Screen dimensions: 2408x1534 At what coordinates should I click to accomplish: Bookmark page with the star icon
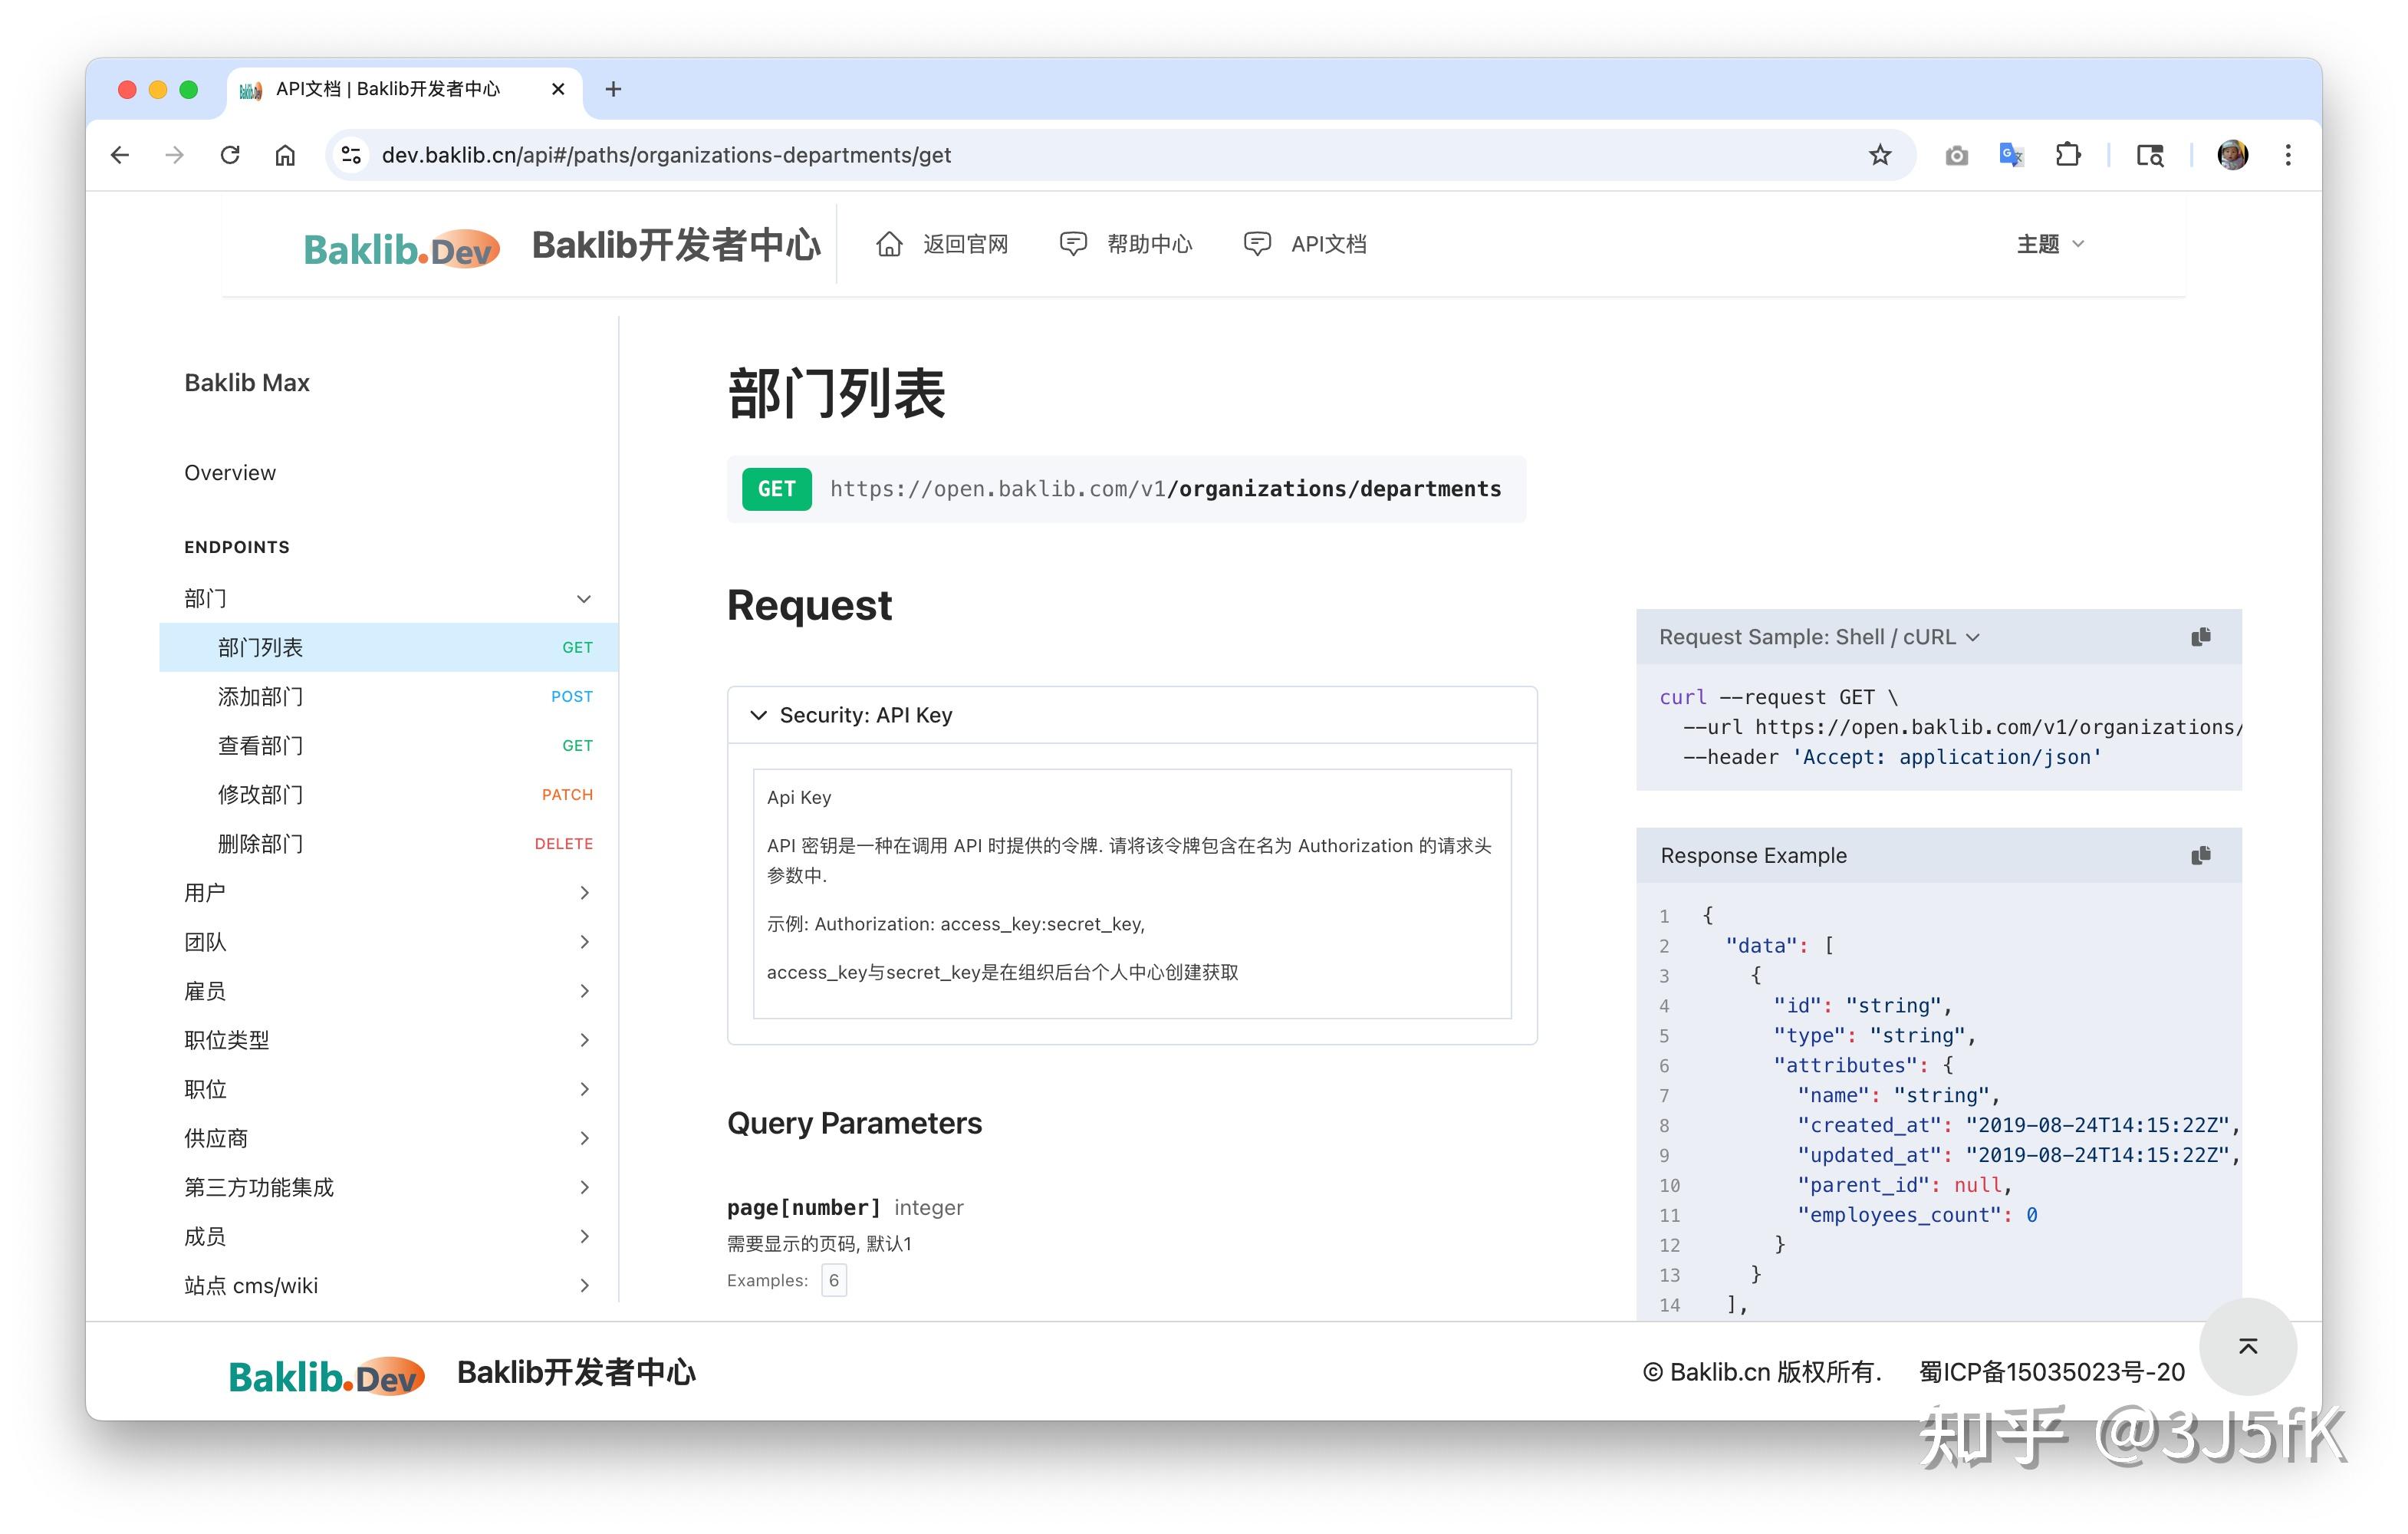pyautogui.click(x=1880, y=155)
